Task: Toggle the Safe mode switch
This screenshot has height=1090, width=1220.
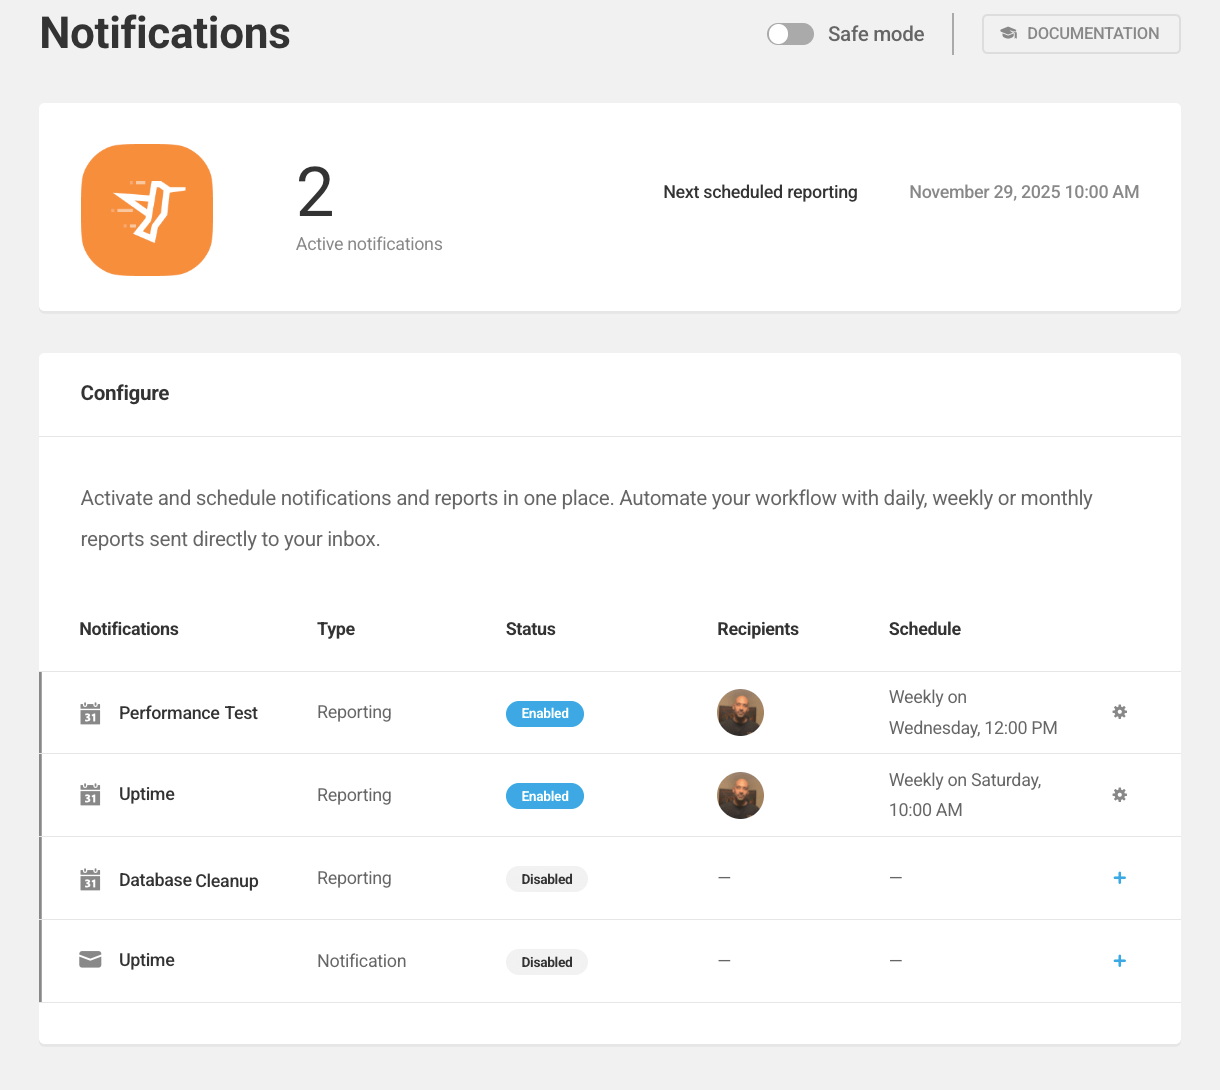Action: (x=790, y=33)
